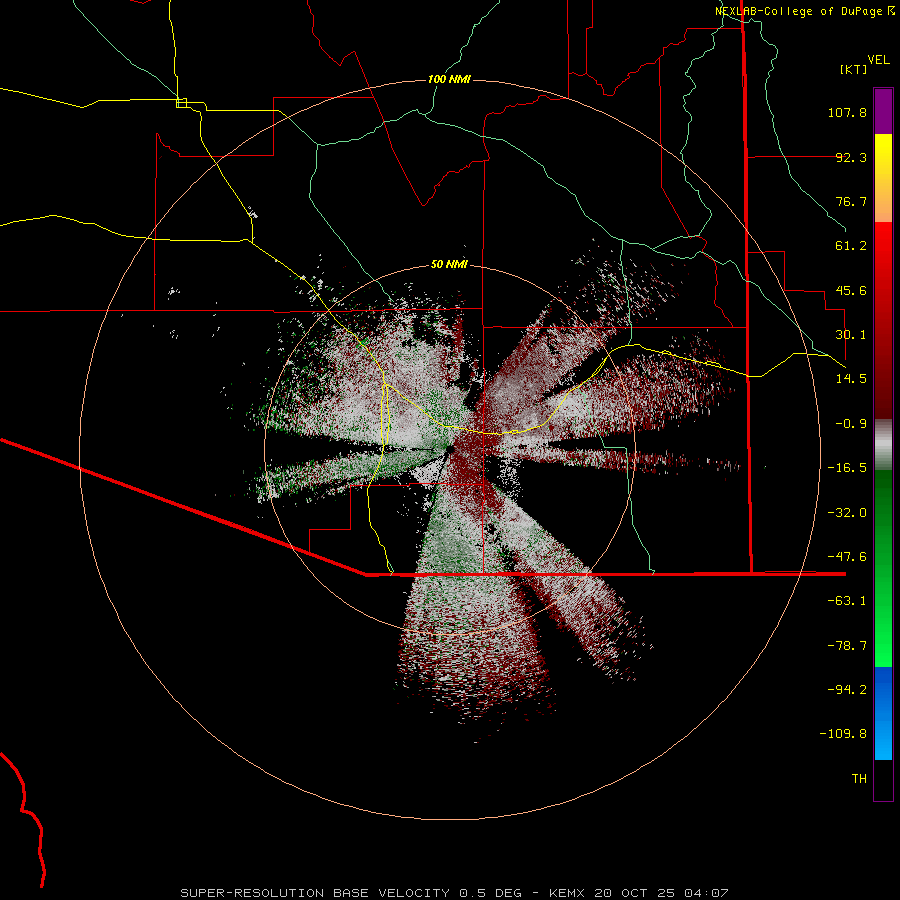
Task: Click the -109.8 velocity scale value
Action: tap(843, 734)
